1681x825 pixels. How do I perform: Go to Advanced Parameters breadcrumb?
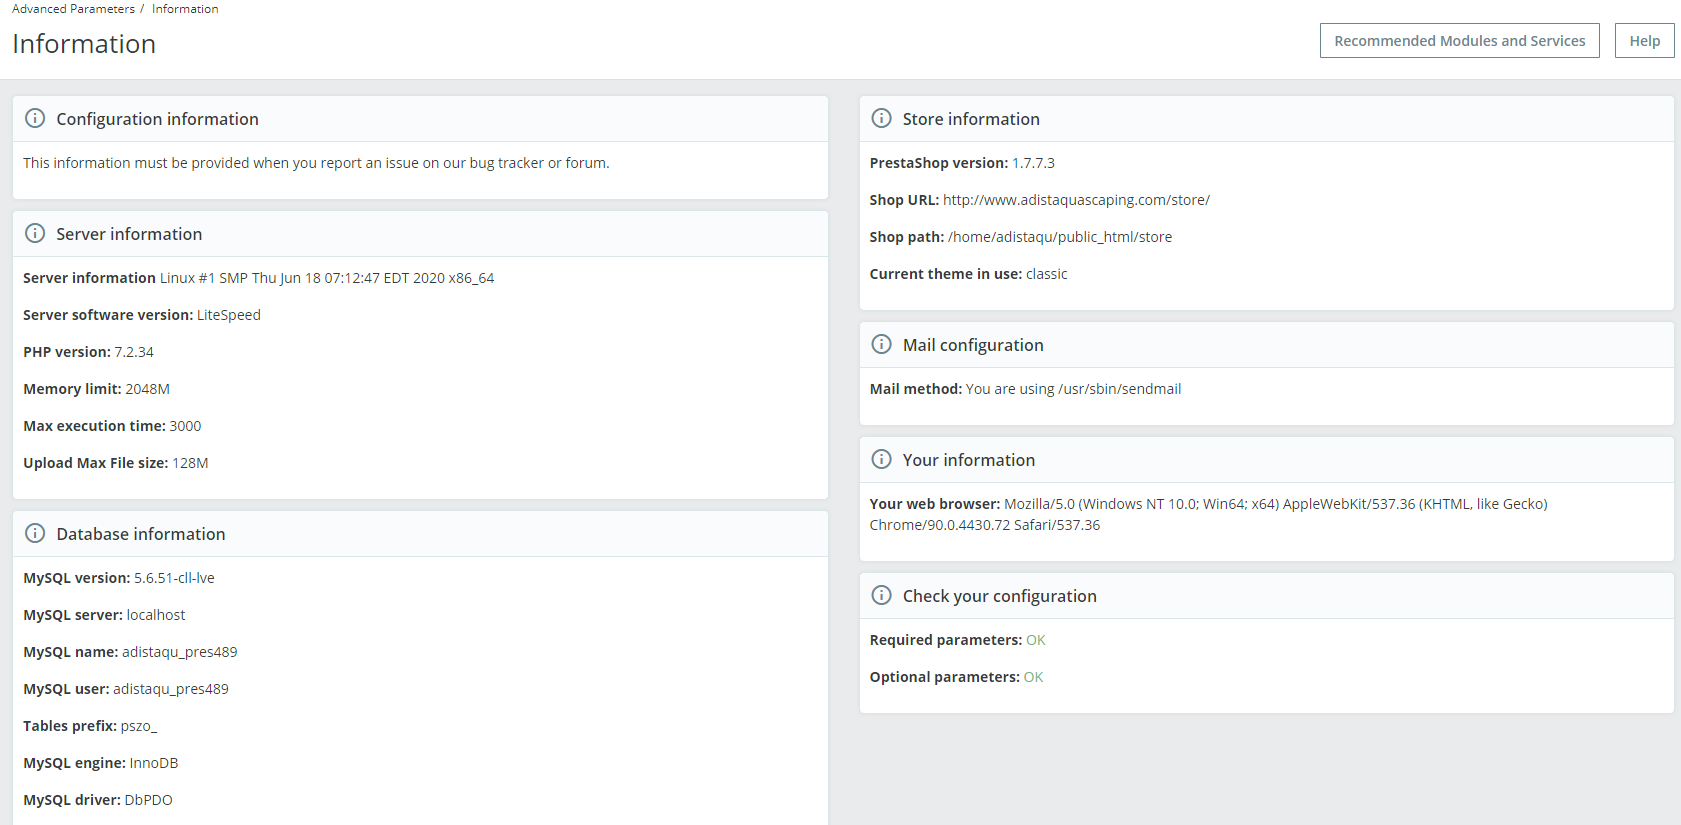[73, 9]
